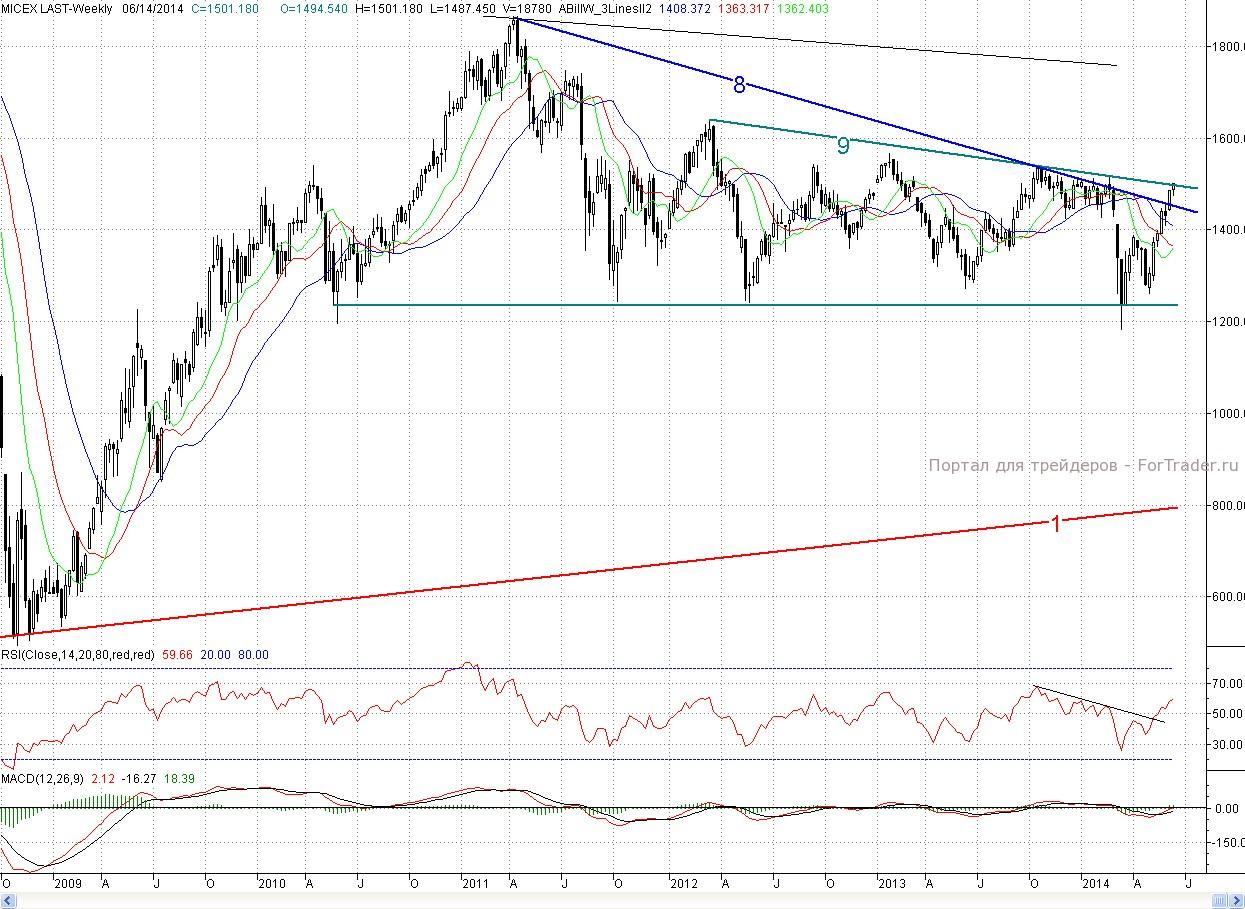The height and width of the screenshot is (909, 1245).
Task: Click the 2013 year marker on time axis
Action: (891, 884)
